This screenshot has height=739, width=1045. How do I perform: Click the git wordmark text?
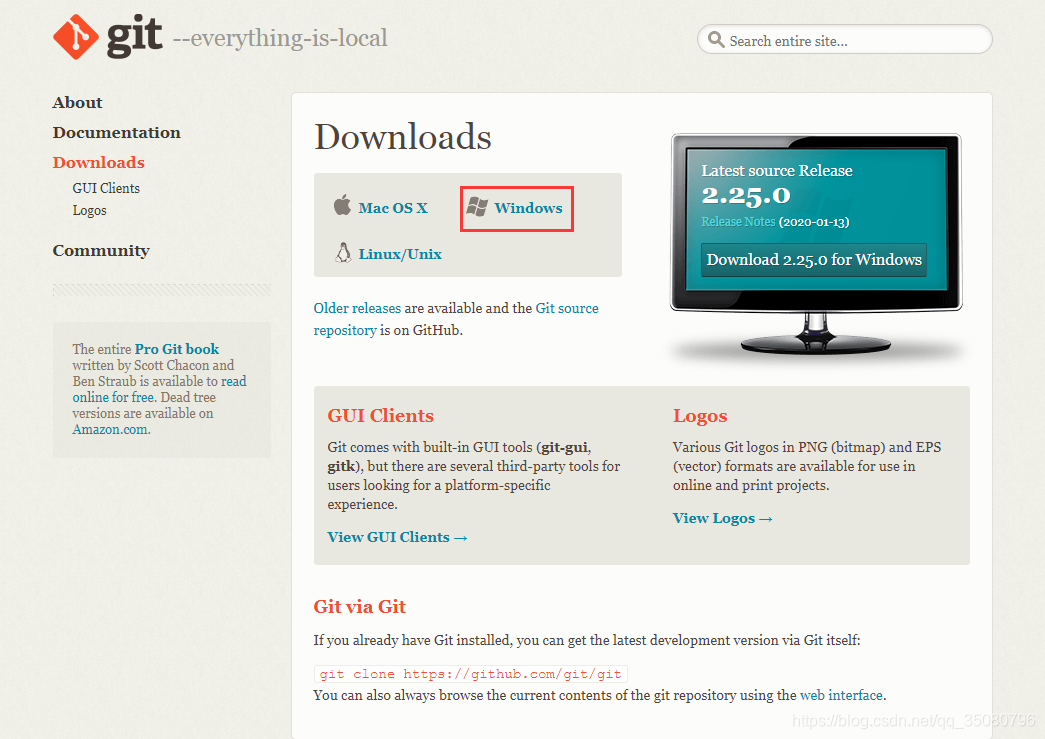pos(134,36)
